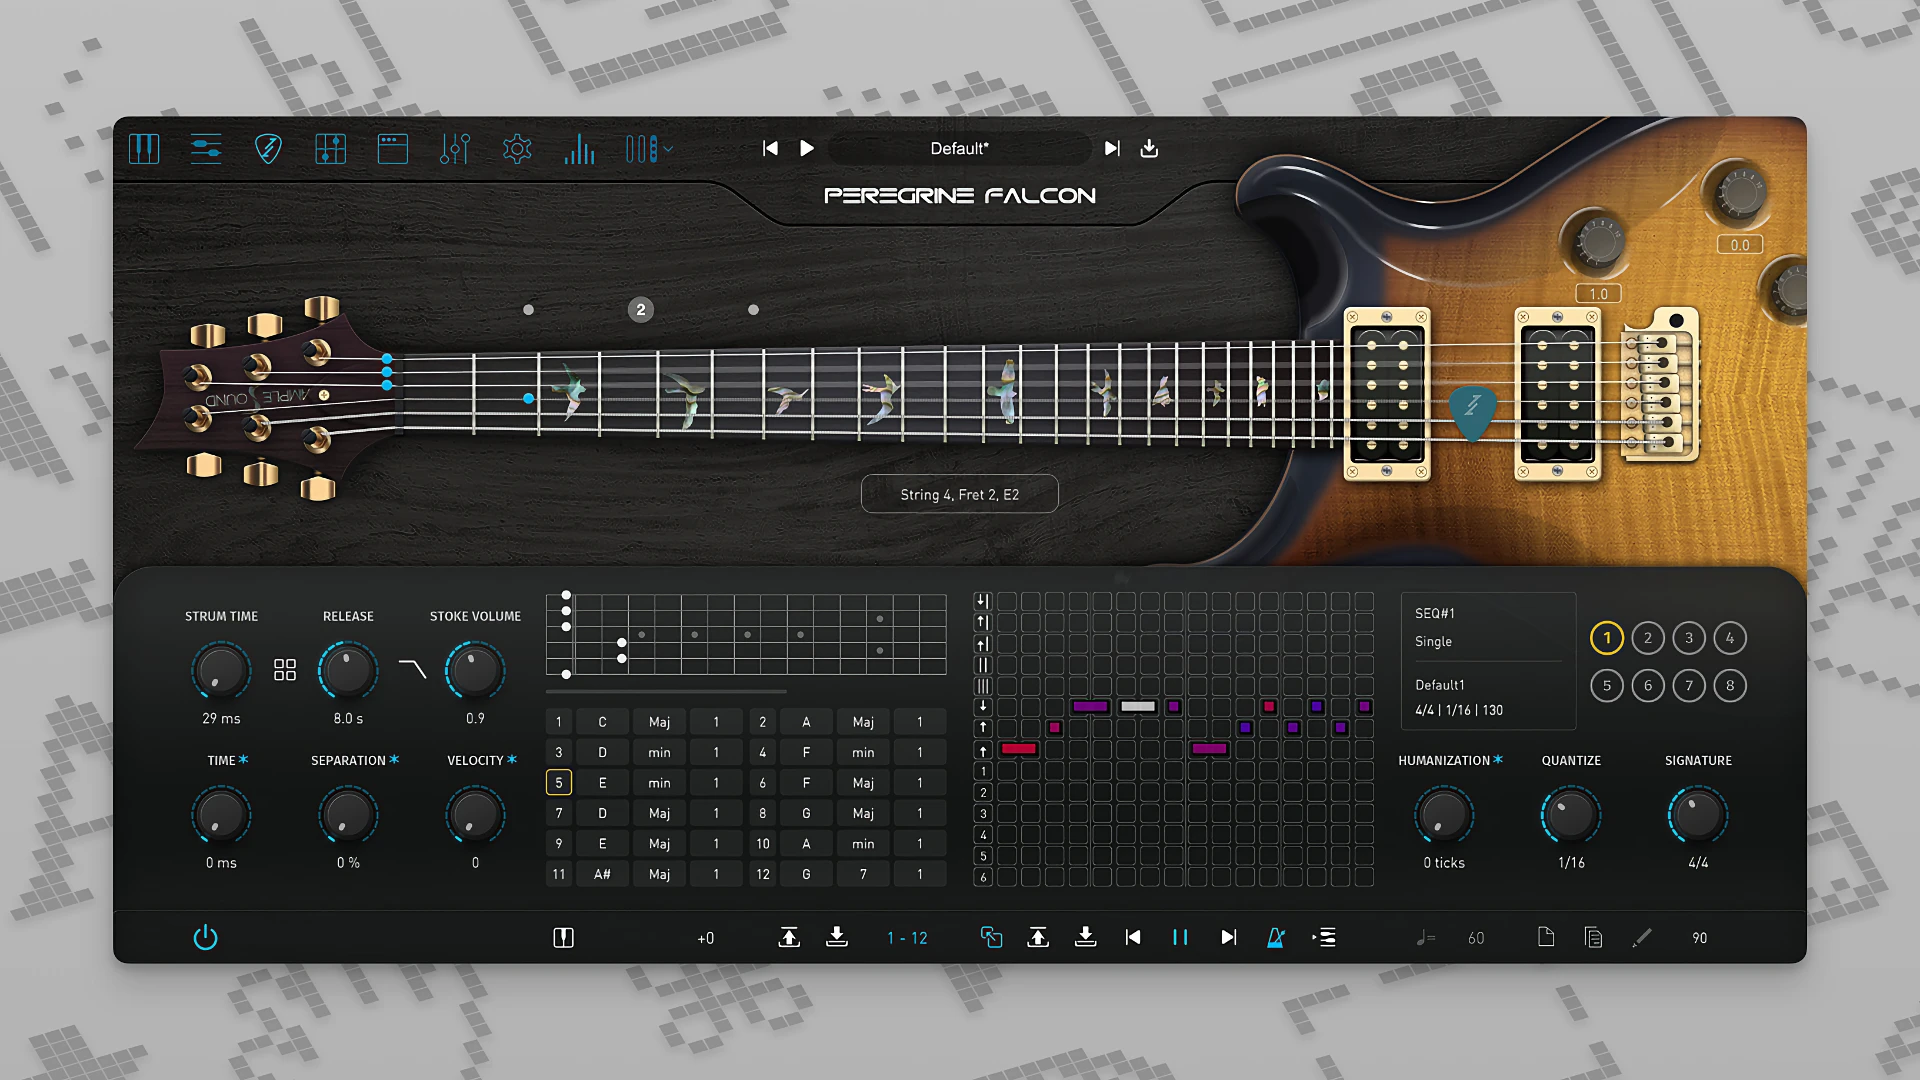Click the sequencer row 1 label
This screenshot has height=1080, width=1920.
pyautogui.click(x=984, y=771)
